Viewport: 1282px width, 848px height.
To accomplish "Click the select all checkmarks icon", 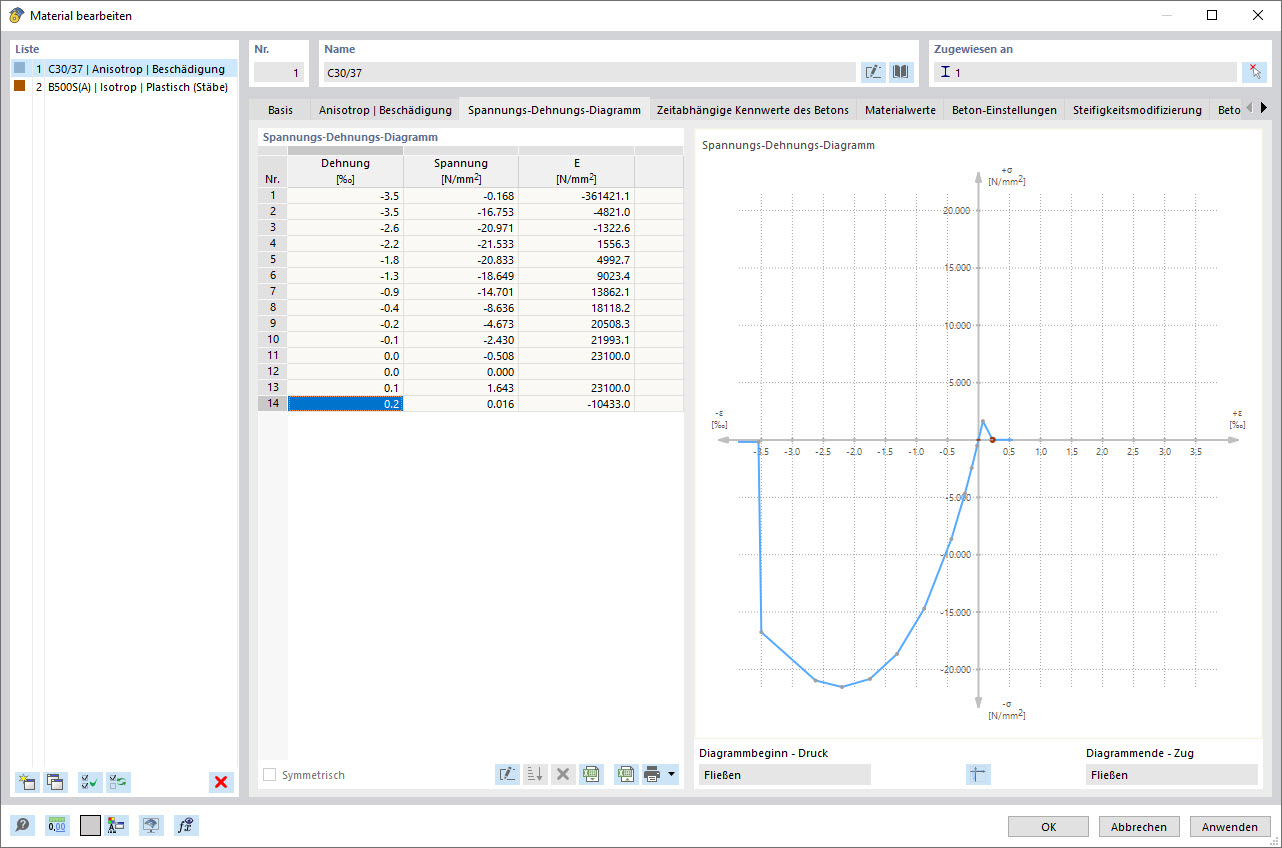I will 90,782.
